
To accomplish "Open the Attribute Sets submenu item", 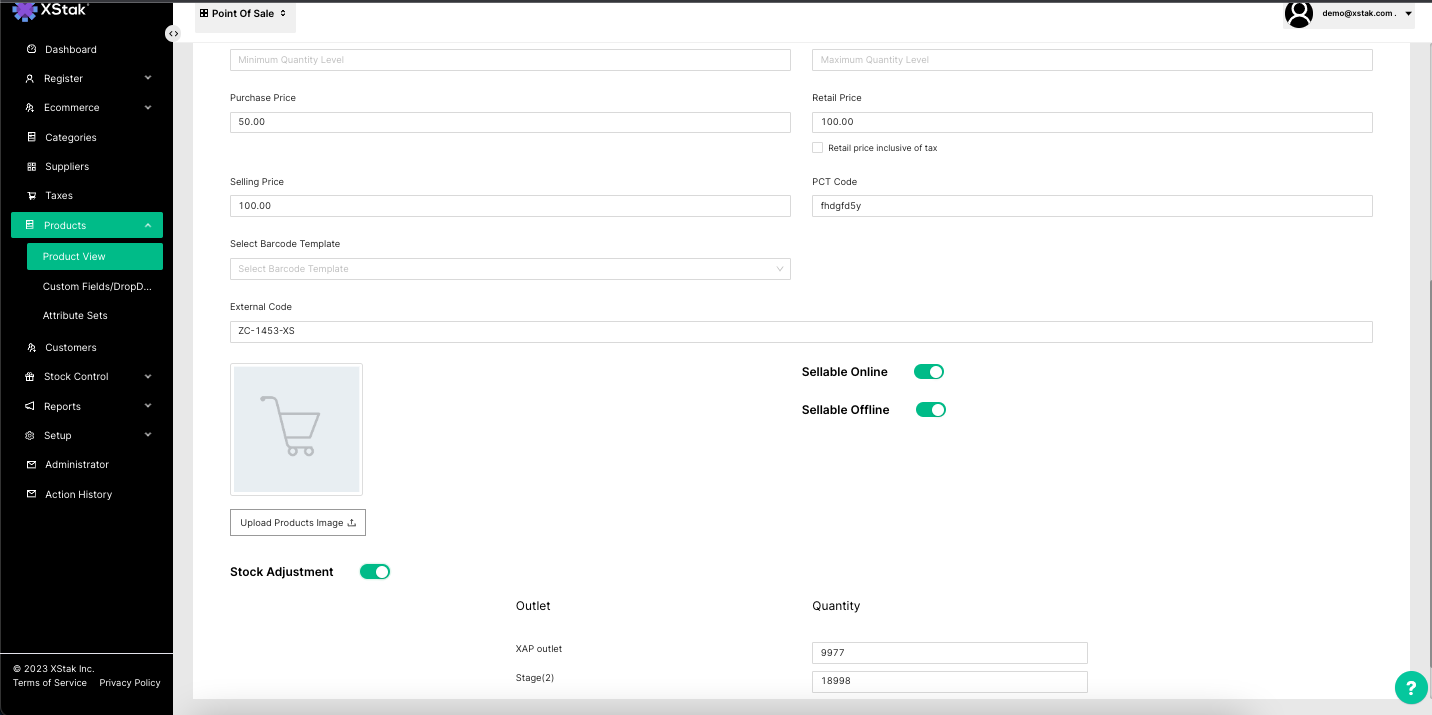I will 75,315.
